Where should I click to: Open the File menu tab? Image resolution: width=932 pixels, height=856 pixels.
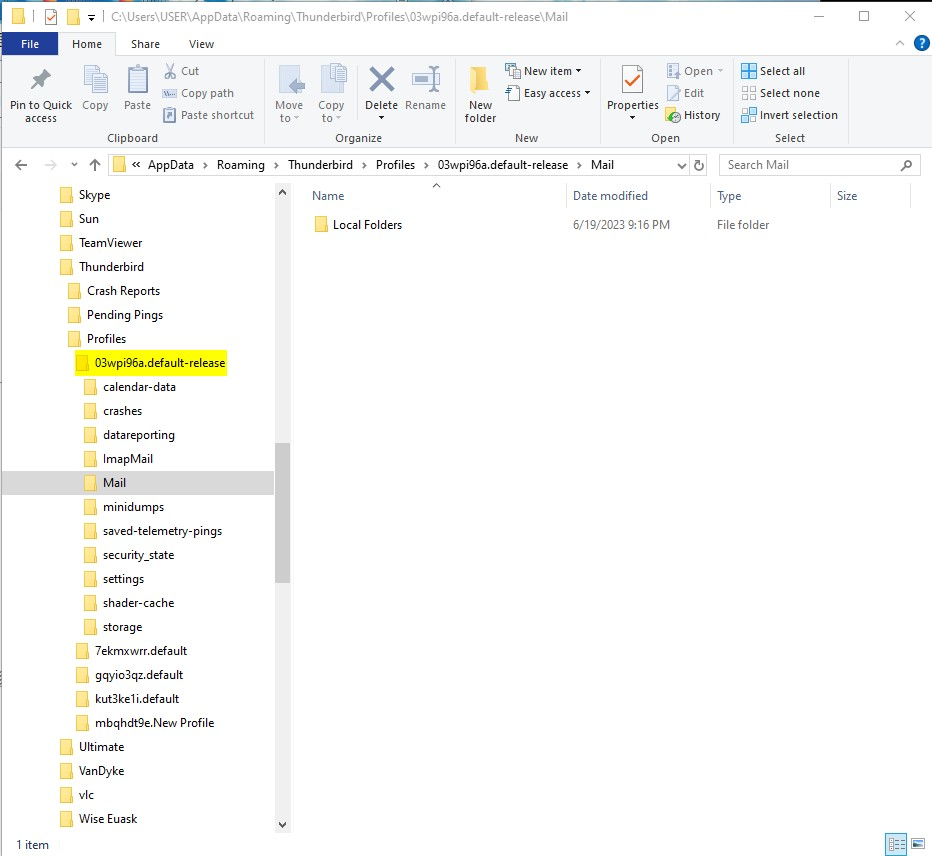tap(30, 44)
